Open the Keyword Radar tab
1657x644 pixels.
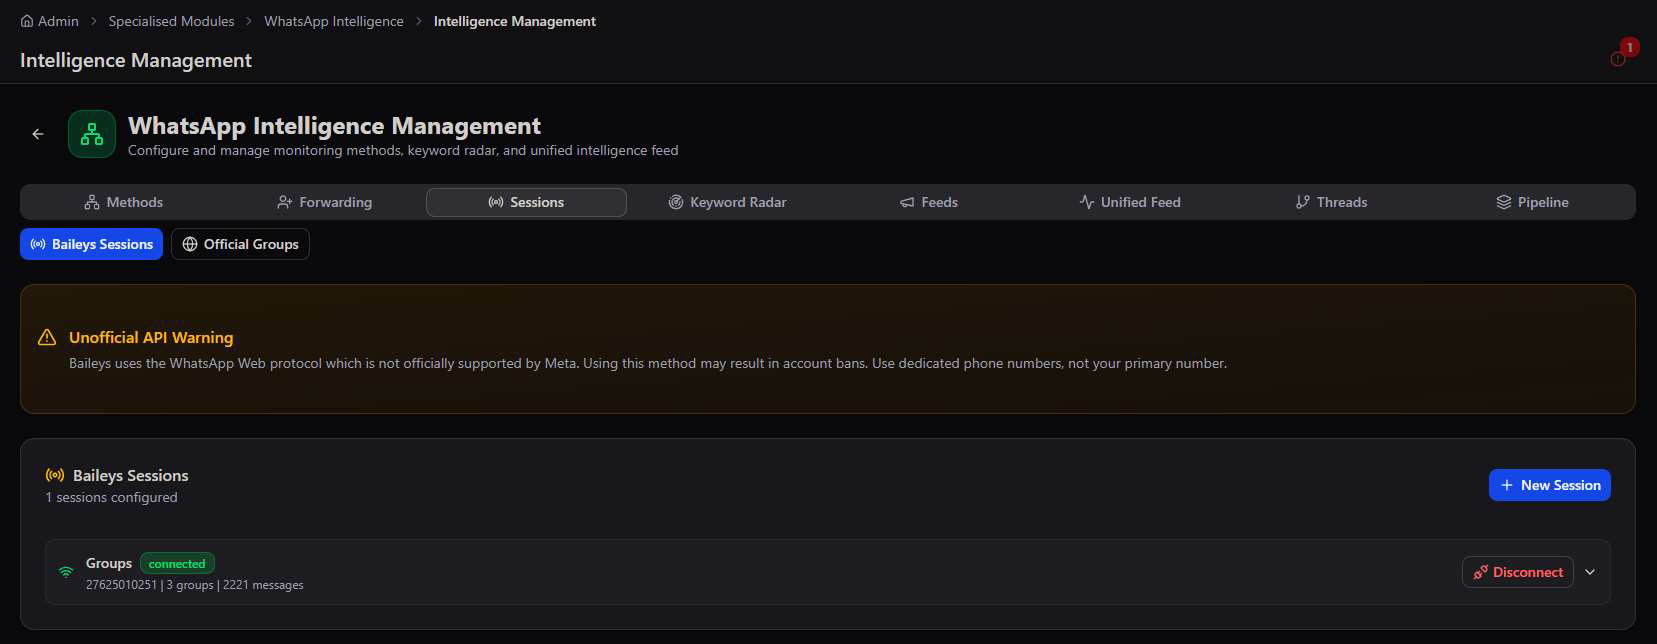pyautogui.click(x=727, y=202)
